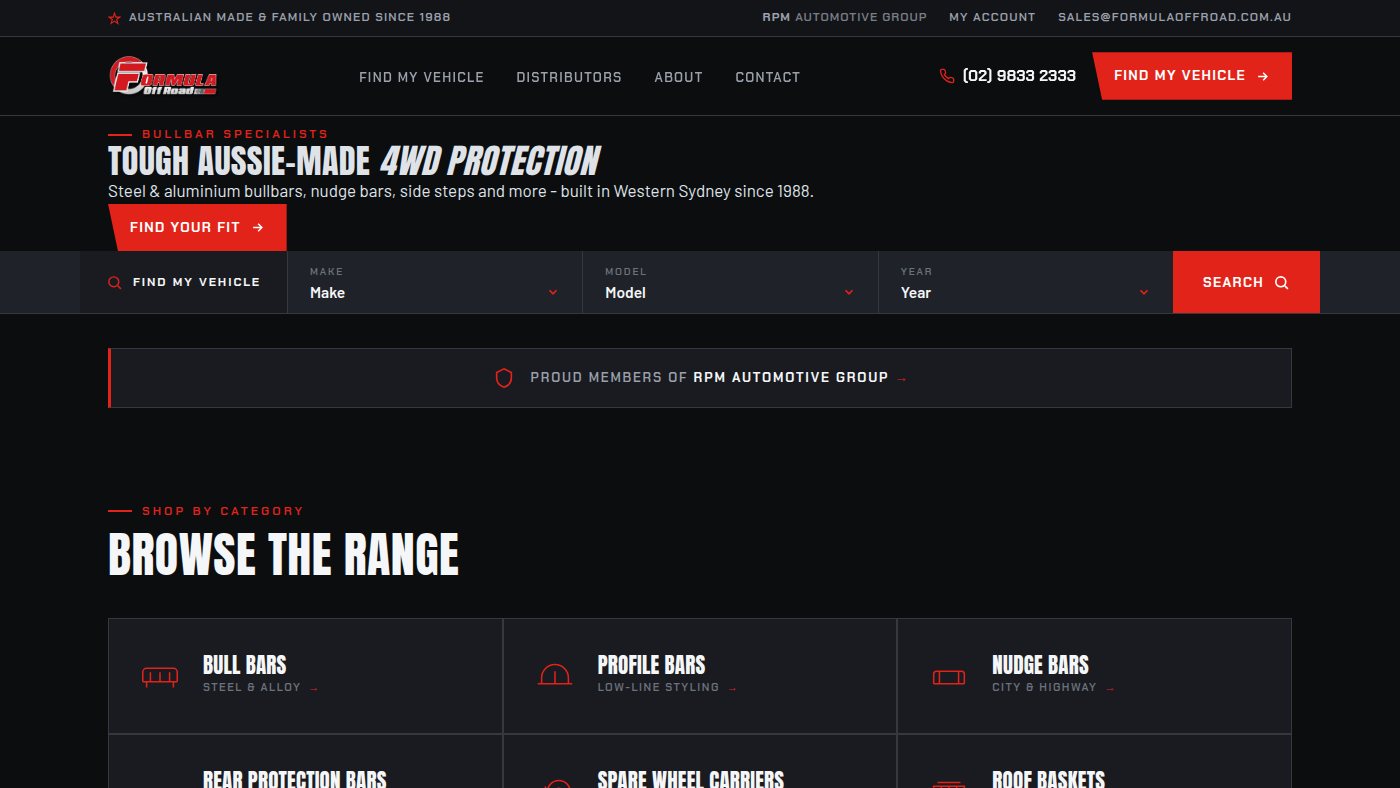The width and height of the screenshot is (1400, 788).
Task: Click the nudge bar category icon
Action: click(949, 677)
